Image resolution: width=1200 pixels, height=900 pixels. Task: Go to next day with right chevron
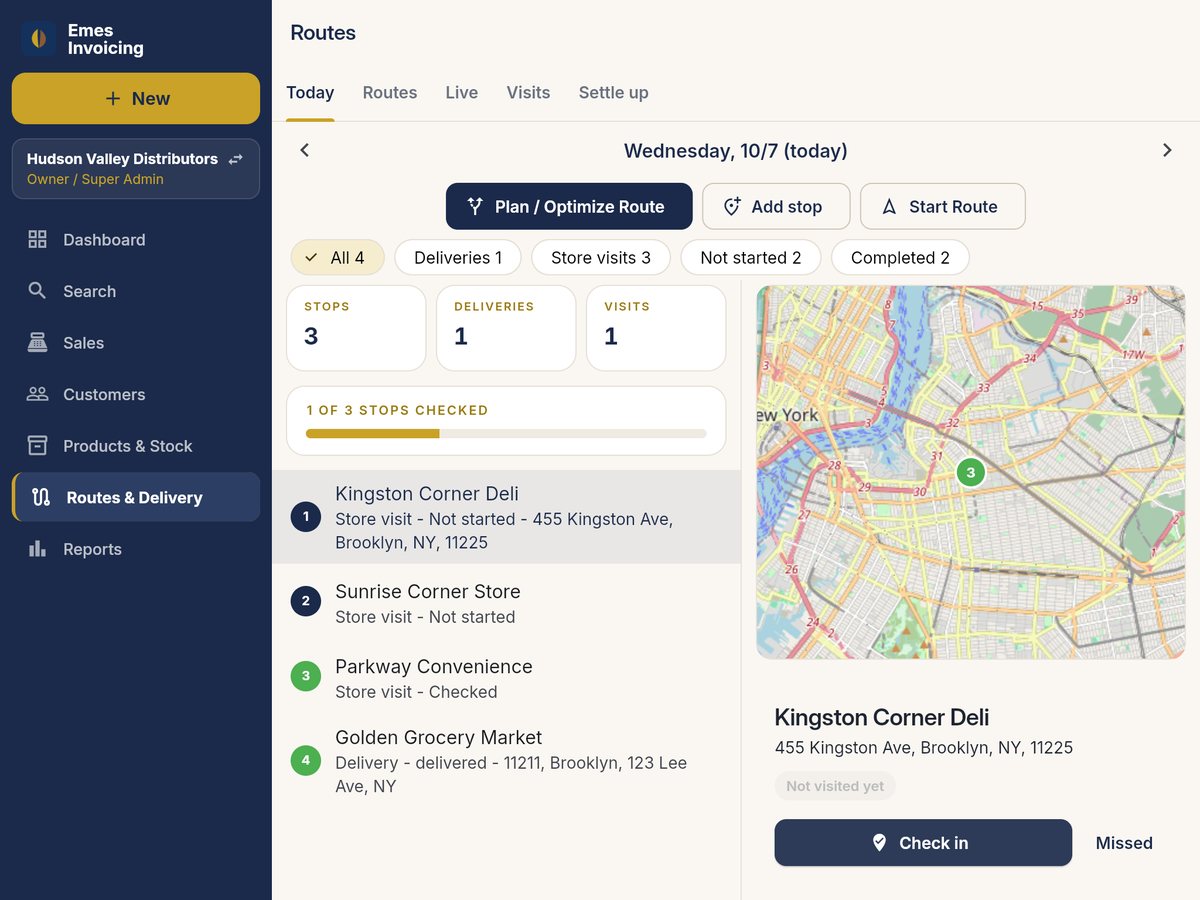coord(1167,150)
